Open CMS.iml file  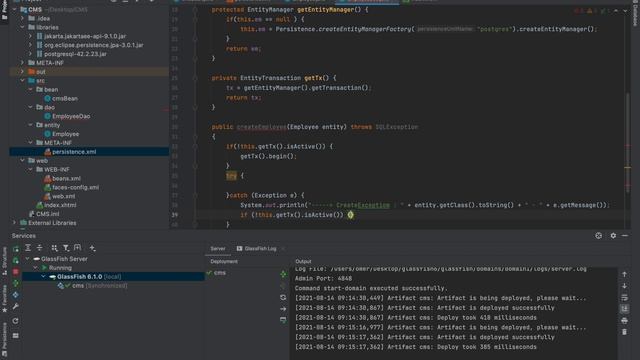[48, 214]
